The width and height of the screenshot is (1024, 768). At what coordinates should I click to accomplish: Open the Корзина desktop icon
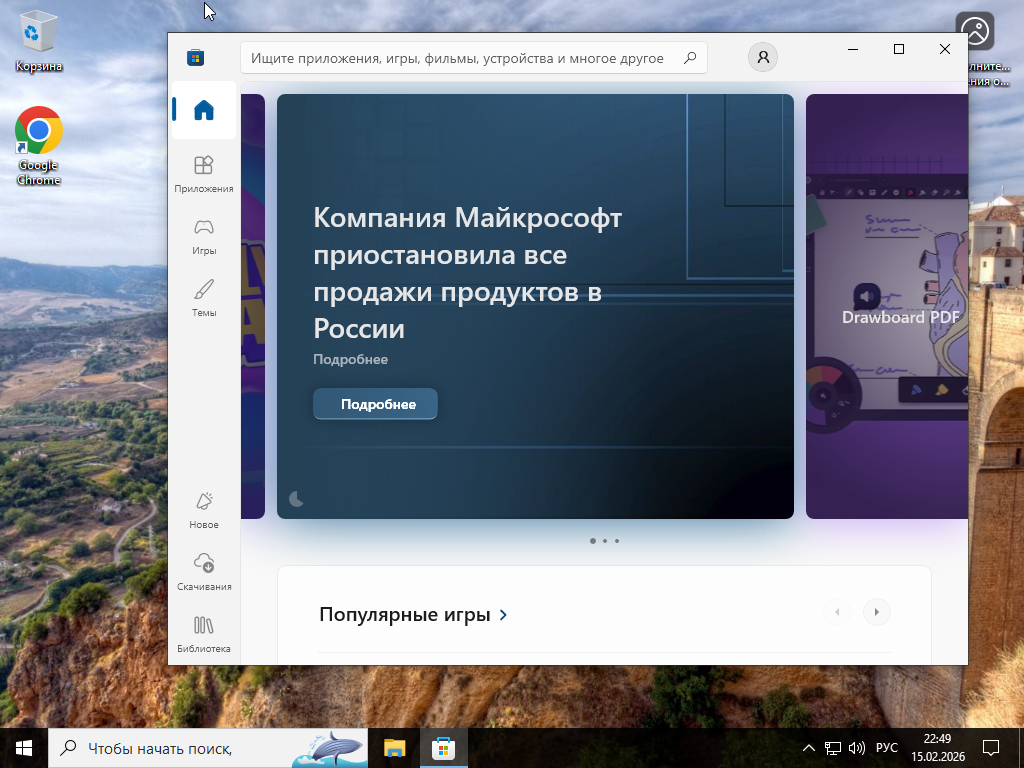pyautogui.click(x=39, y=43)
